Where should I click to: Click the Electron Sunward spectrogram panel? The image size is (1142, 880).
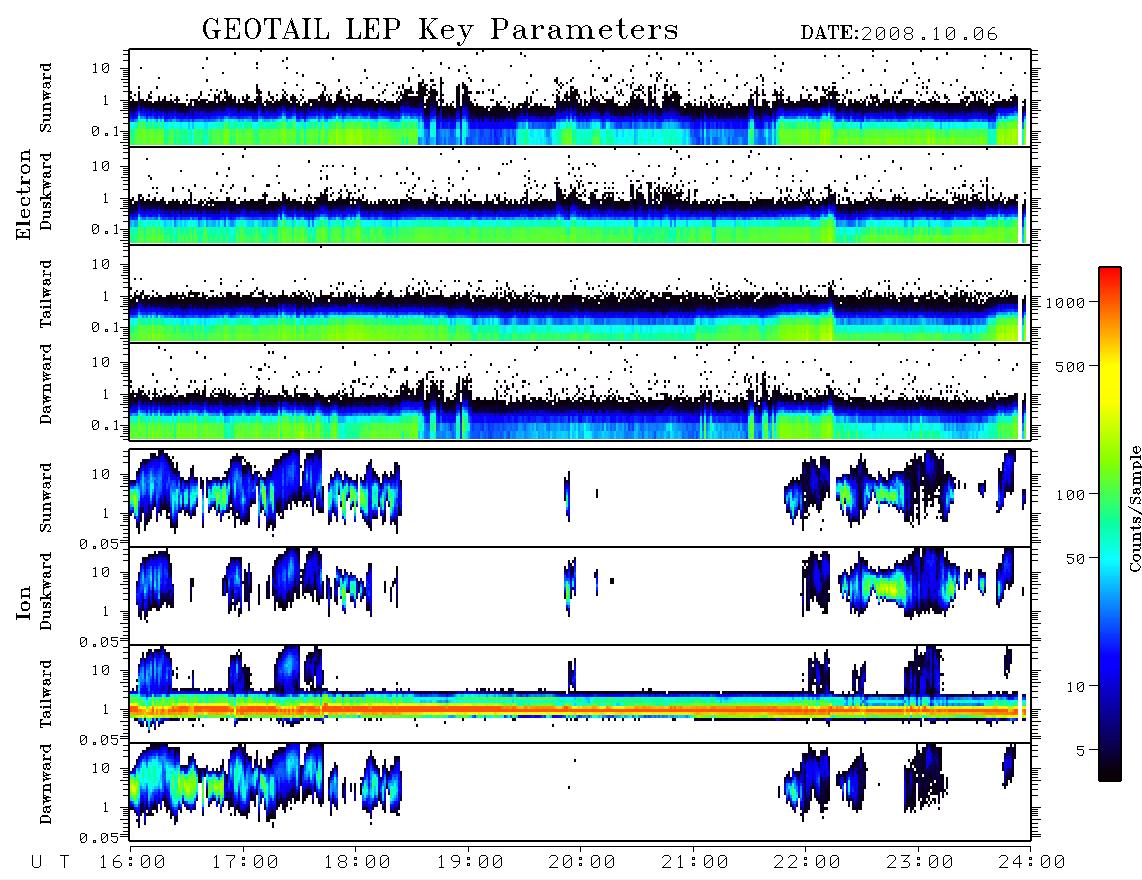click(580, 98)
